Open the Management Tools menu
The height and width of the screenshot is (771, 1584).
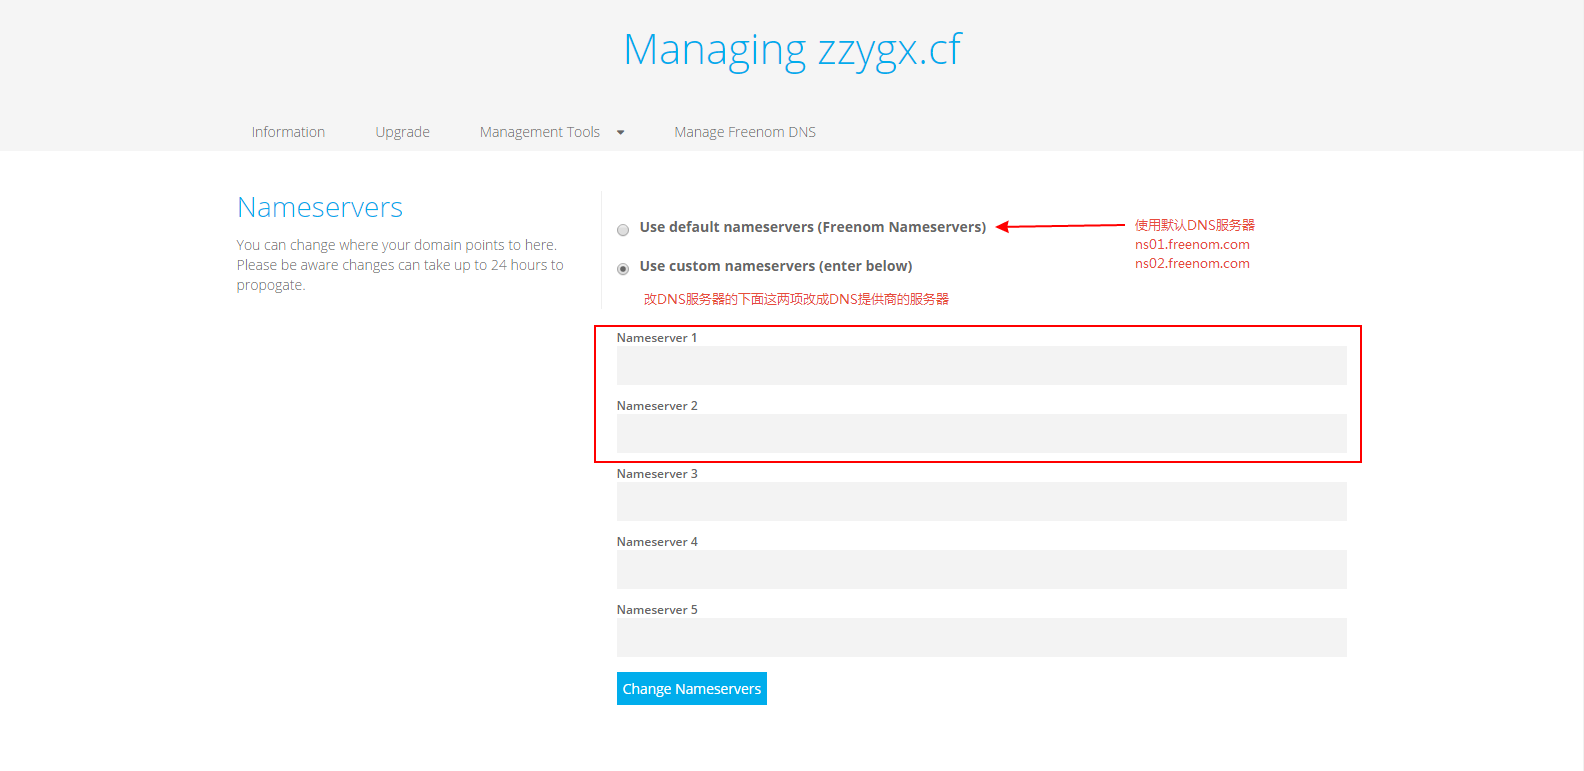coord(540,132)
